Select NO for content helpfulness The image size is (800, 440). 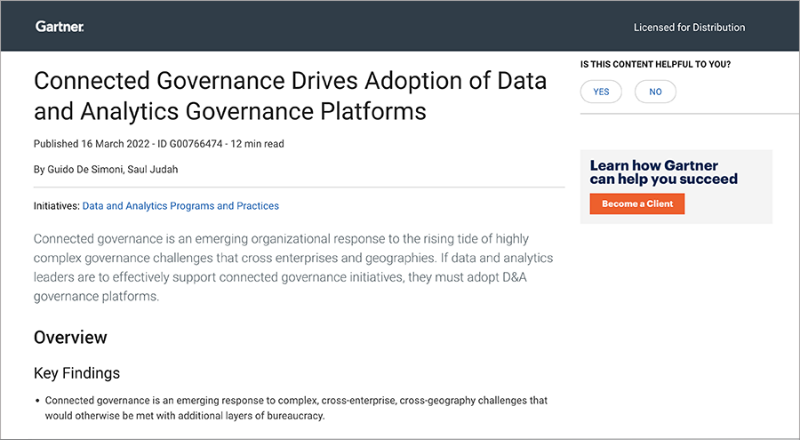[x=655, y=92]
